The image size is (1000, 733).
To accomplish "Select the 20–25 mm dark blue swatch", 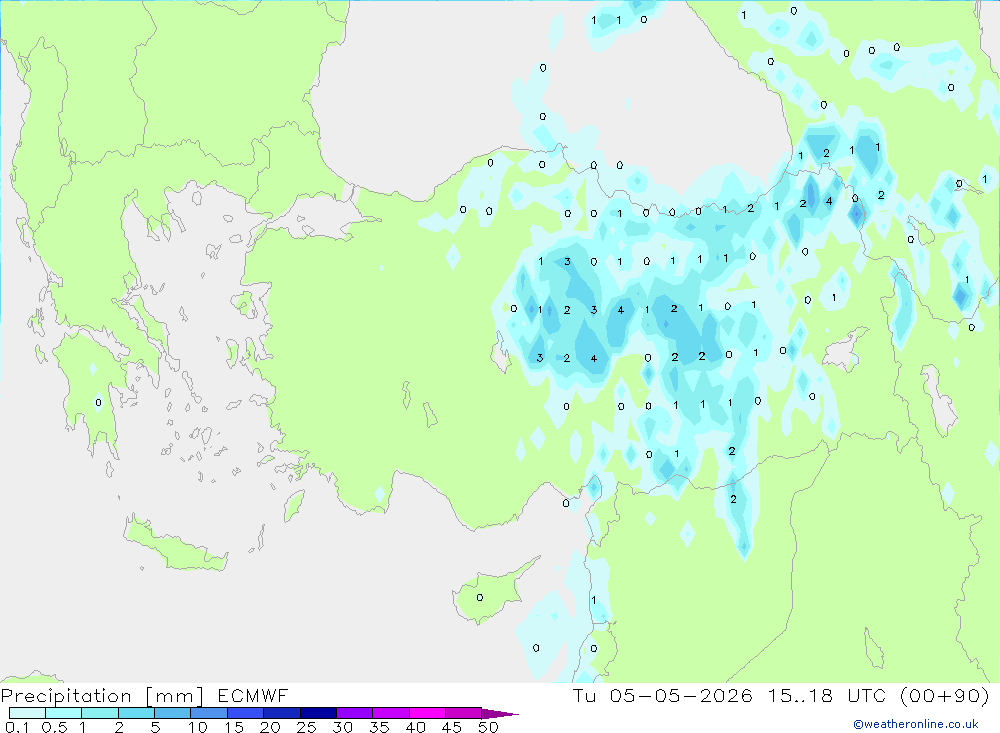I will [282, 713].
